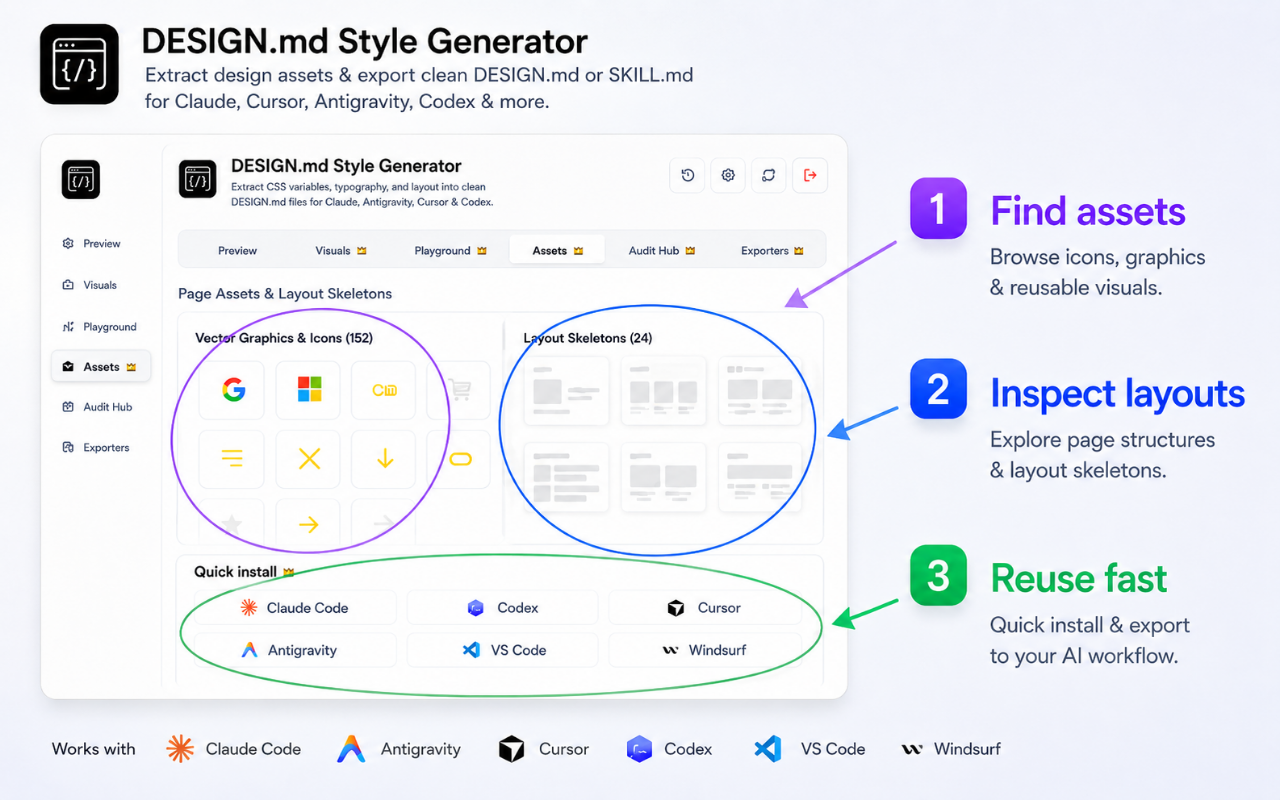1280x800 pixels.
Task: Click the logo beside the panel title
Action: 198,180
